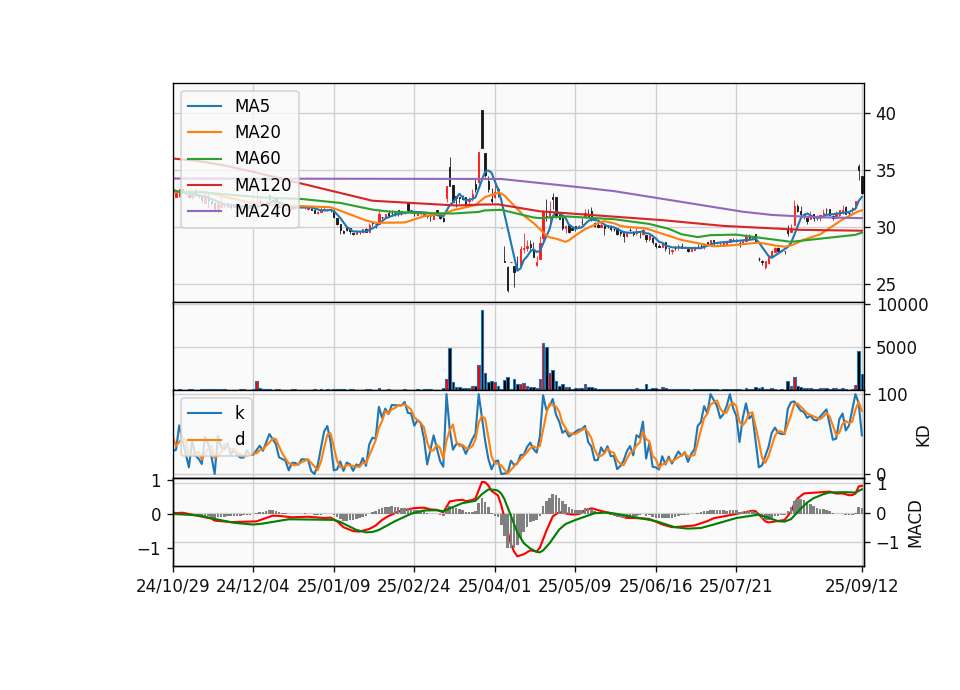Click the left MACD axis value 0
Image resolution: width=960 pixels, height=690 pixels.
point(157,515)
